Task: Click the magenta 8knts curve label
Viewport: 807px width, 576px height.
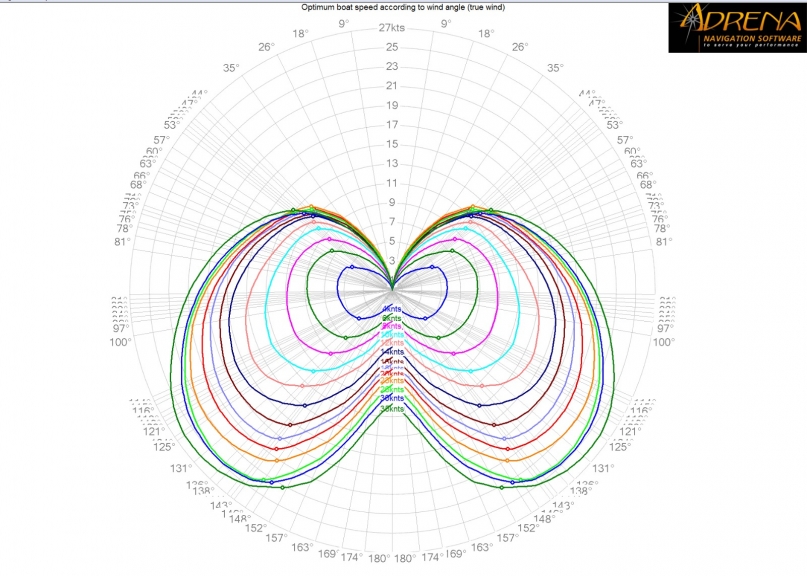Action: (x=392, y=326)
